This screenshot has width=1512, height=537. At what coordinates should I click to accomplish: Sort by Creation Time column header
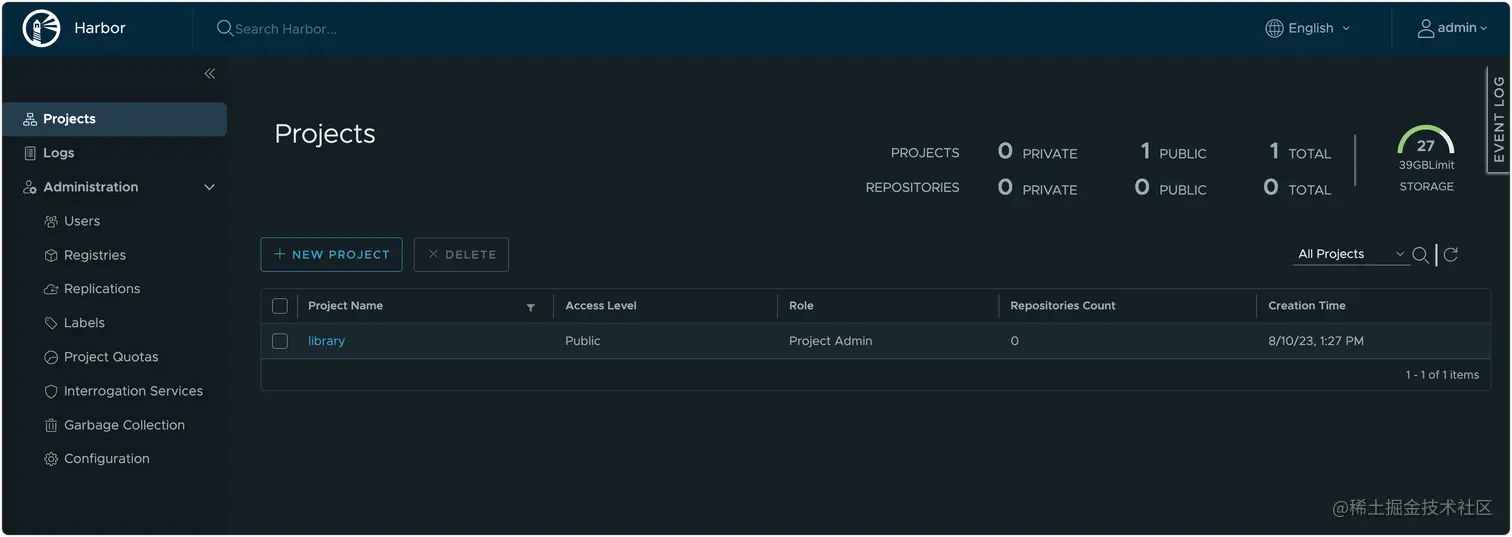(x=1307, y=306)
